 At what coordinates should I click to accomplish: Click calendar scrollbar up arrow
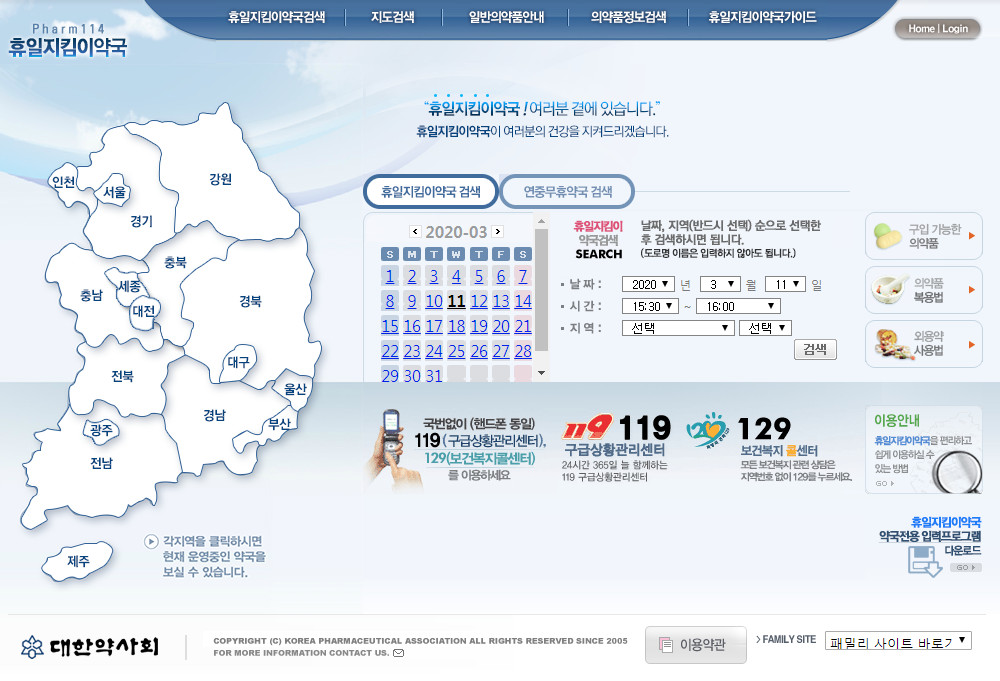tap(541, 221)
